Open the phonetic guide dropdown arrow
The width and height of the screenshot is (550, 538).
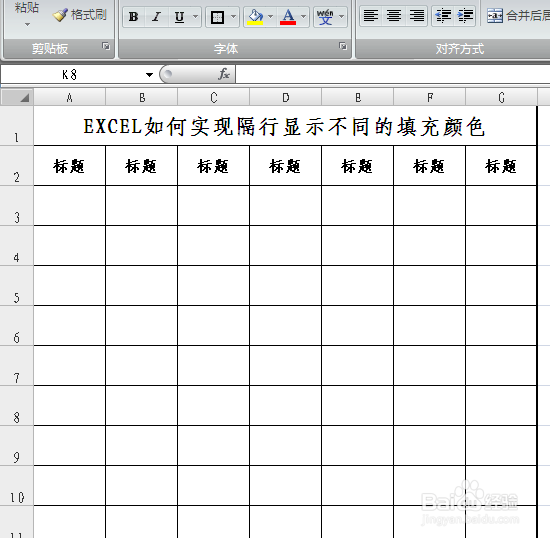[342, 16]
